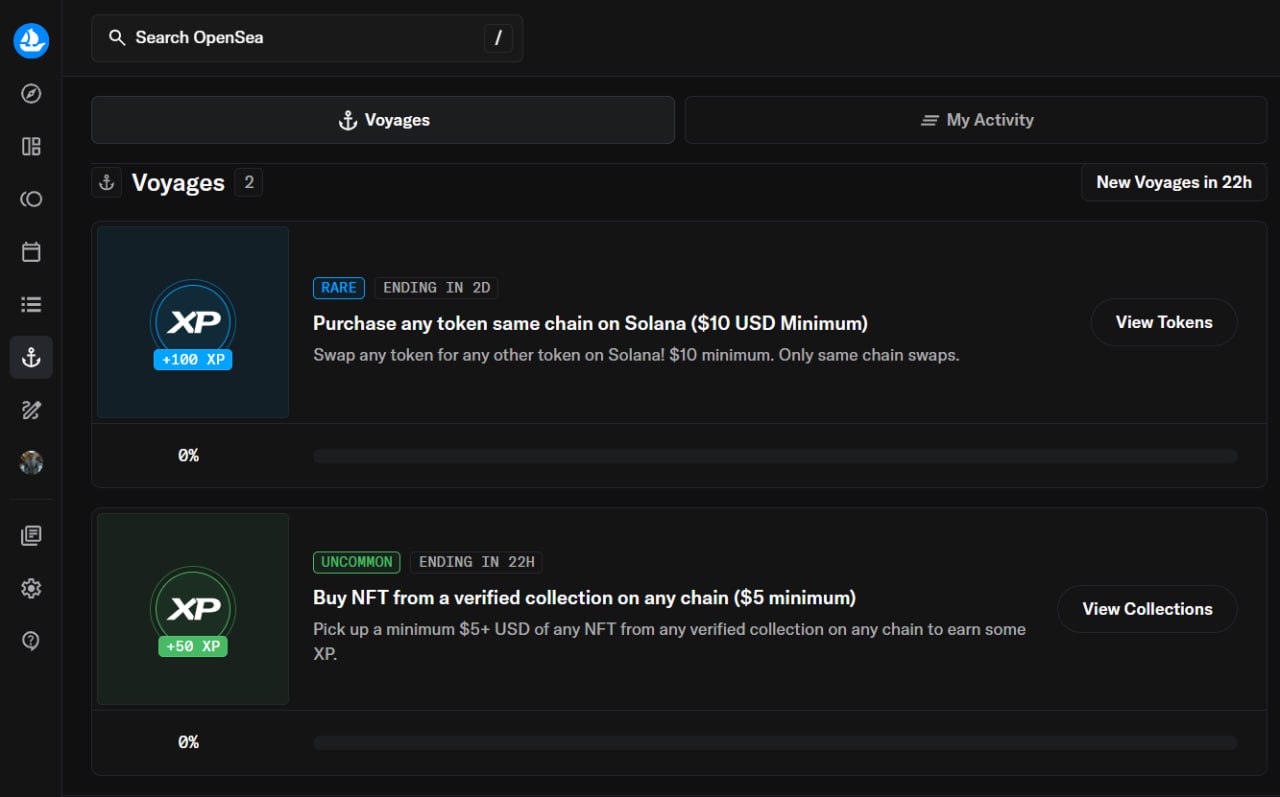Click the New Voyages in 22h button
Viewport: 1280px width, 797px height.
point(1174,182)
